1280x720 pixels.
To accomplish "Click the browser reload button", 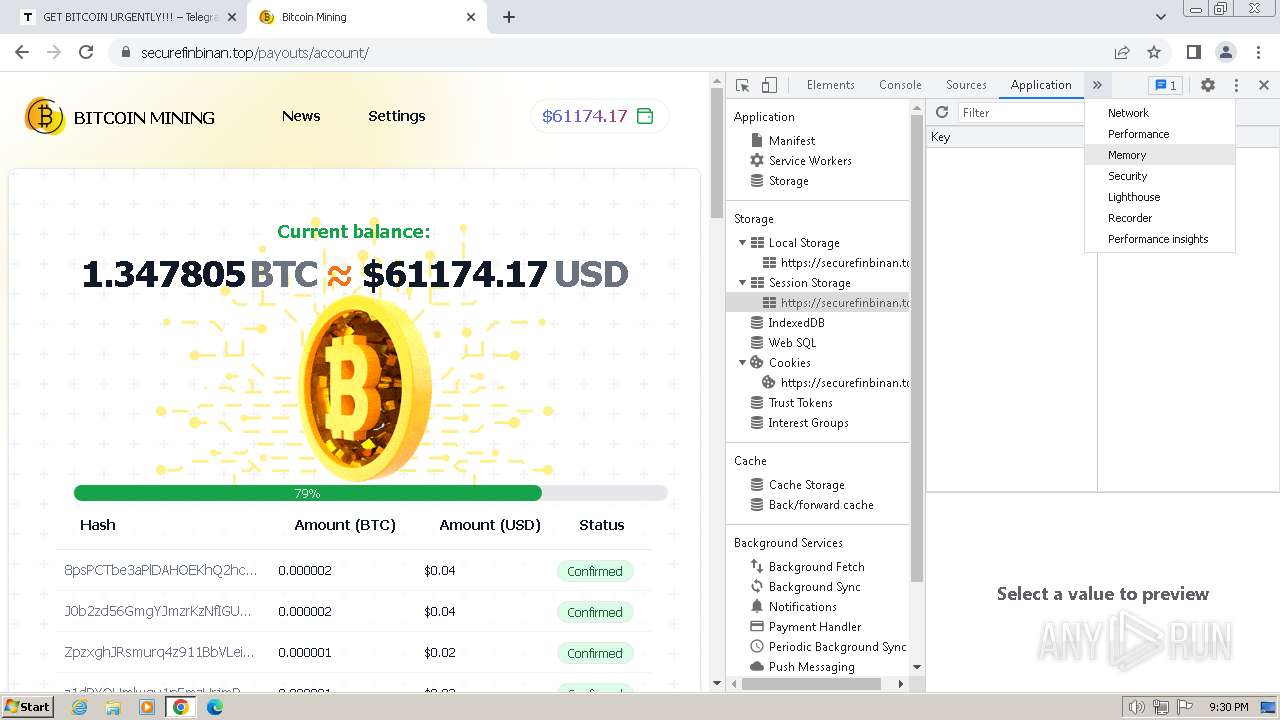I will tap(86, 52).
